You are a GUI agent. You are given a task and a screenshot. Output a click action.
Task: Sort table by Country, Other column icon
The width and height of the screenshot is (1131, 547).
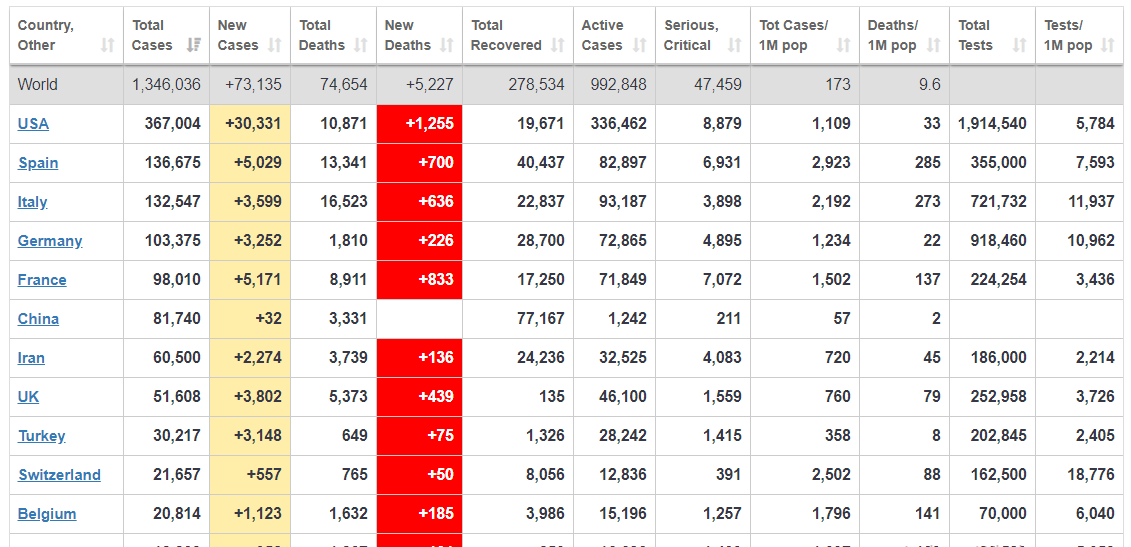point(107,45)
